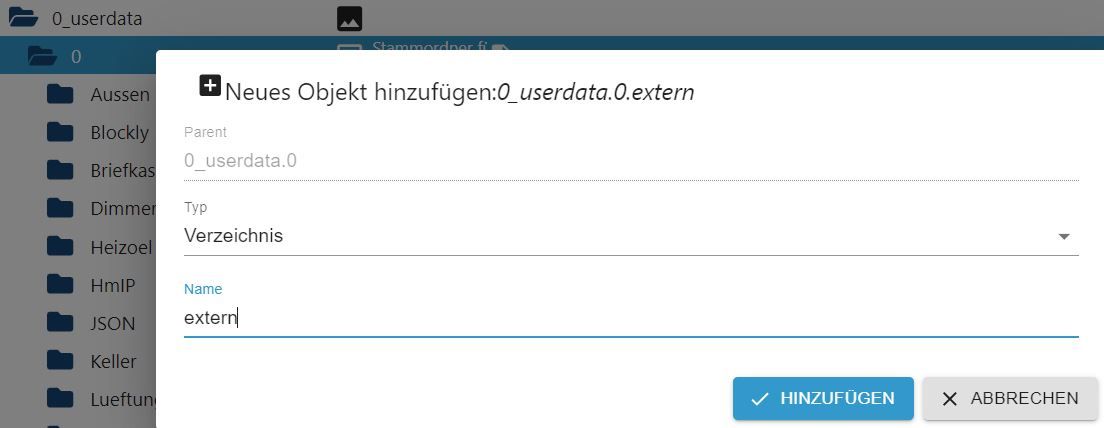
Task: Click the 0_userdata open folder icon
Action: pyautogui.click(x=23, y=18)
